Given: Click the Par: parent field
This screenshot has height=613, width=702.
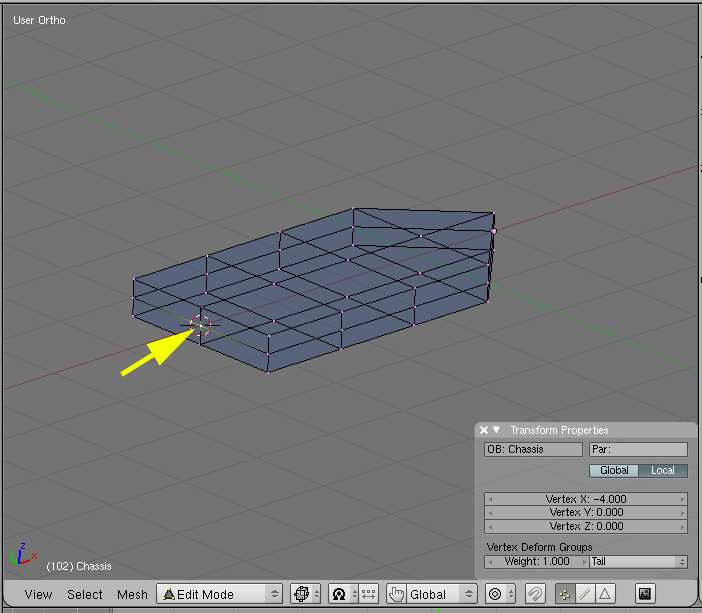Looking at the screenshot, I should (638, 449).
